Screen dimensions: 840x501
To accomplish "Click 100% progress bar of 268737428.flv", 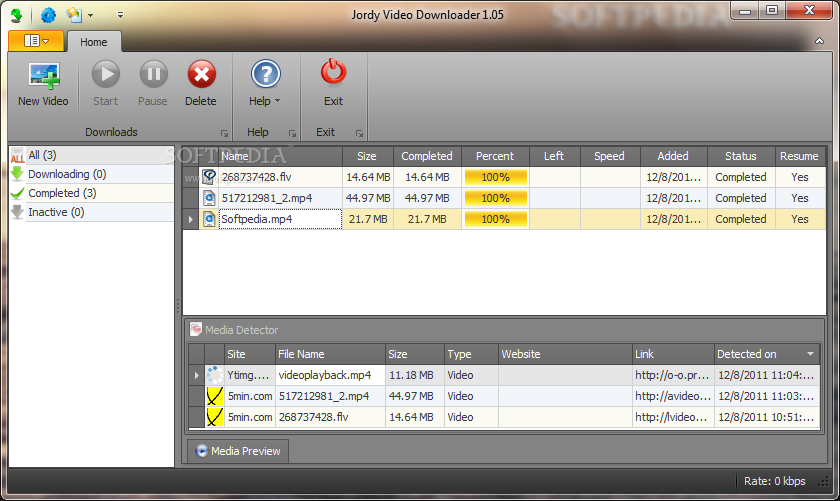I will tap(496, 177).
